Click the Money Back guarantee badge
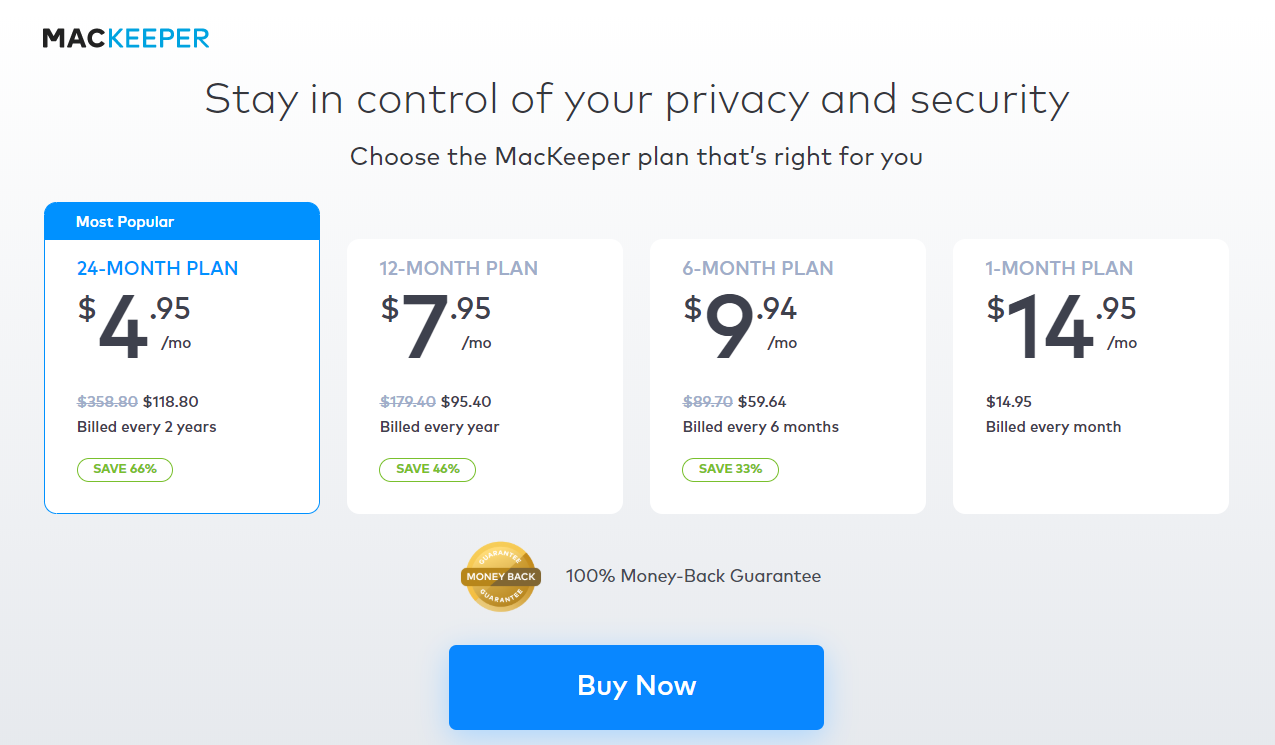 click(x=500, y=576)
